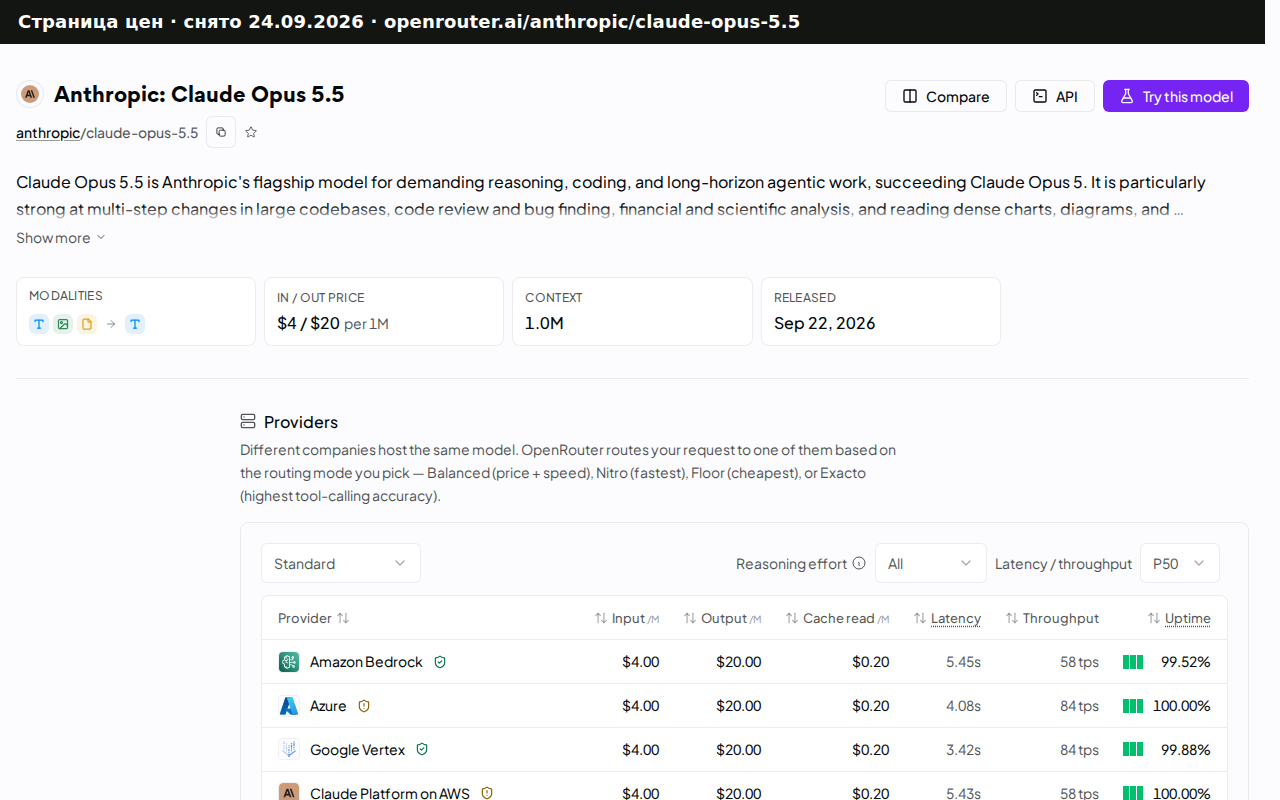
Task: Expand the description with Show more
Action: click(x=61, y=238)
